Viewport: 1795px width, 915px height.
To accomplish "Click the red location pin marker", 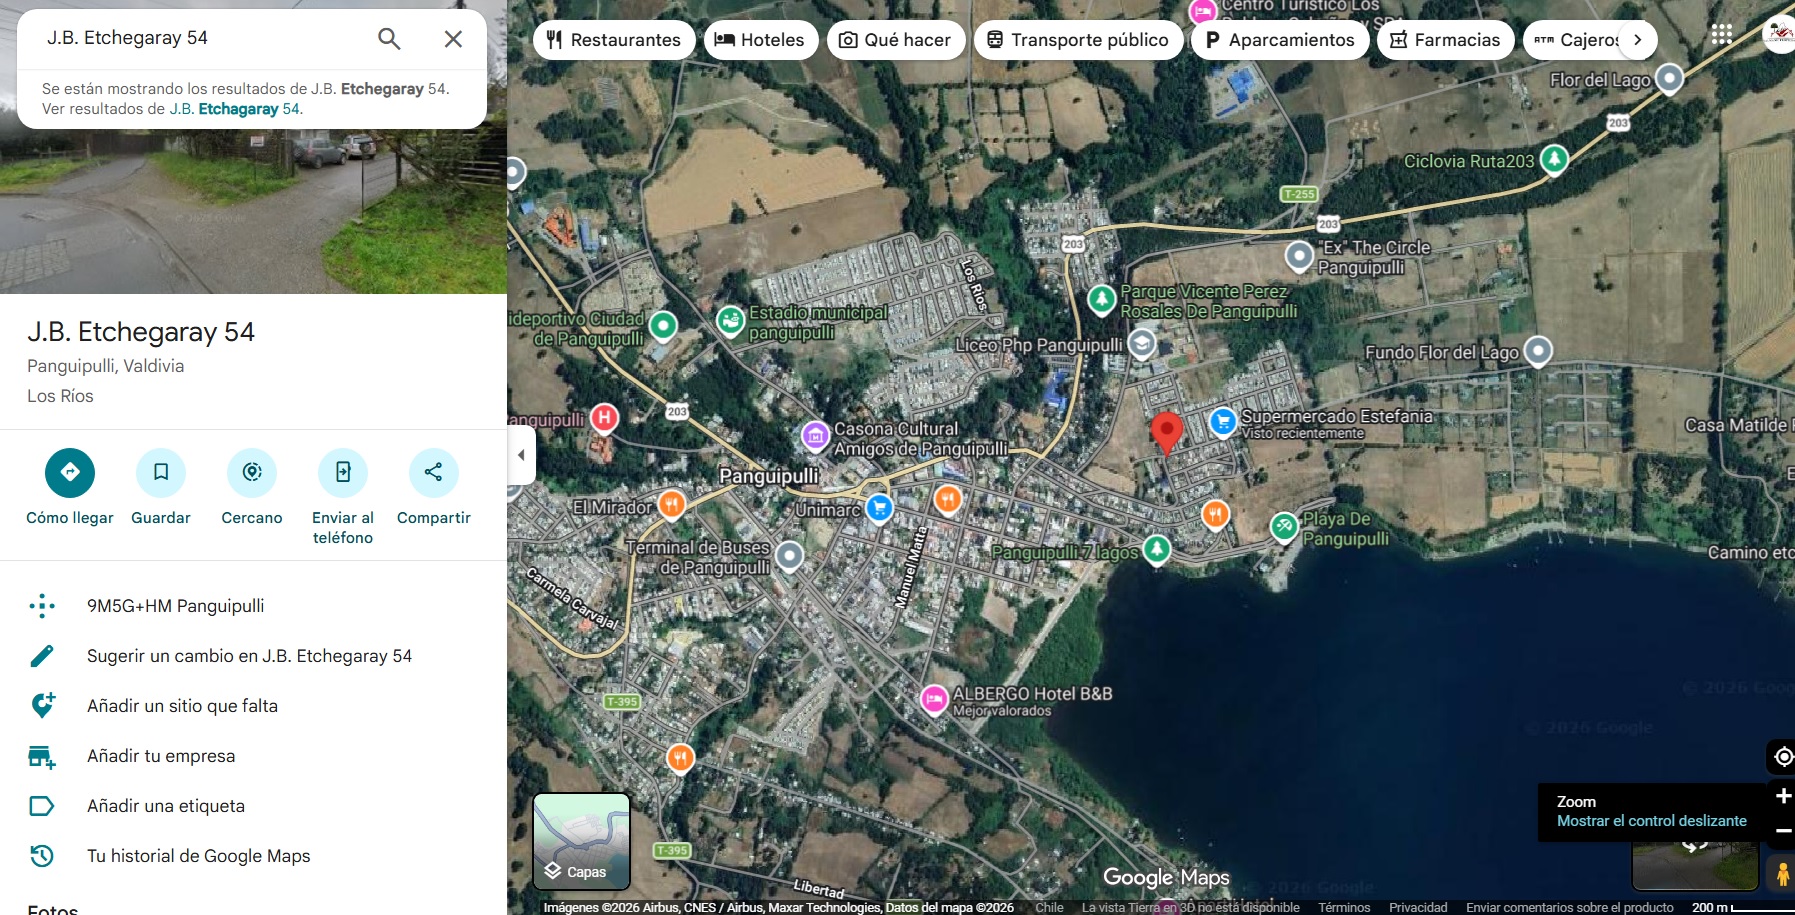I will 1166,432.
